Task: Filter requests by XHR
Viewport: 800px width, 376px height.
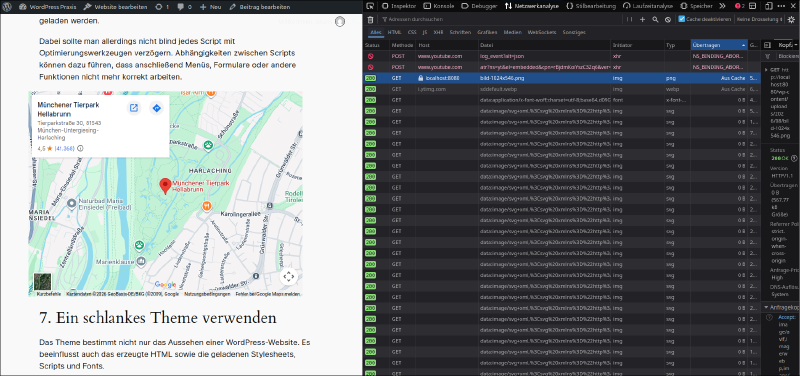Action: point(438,32)
